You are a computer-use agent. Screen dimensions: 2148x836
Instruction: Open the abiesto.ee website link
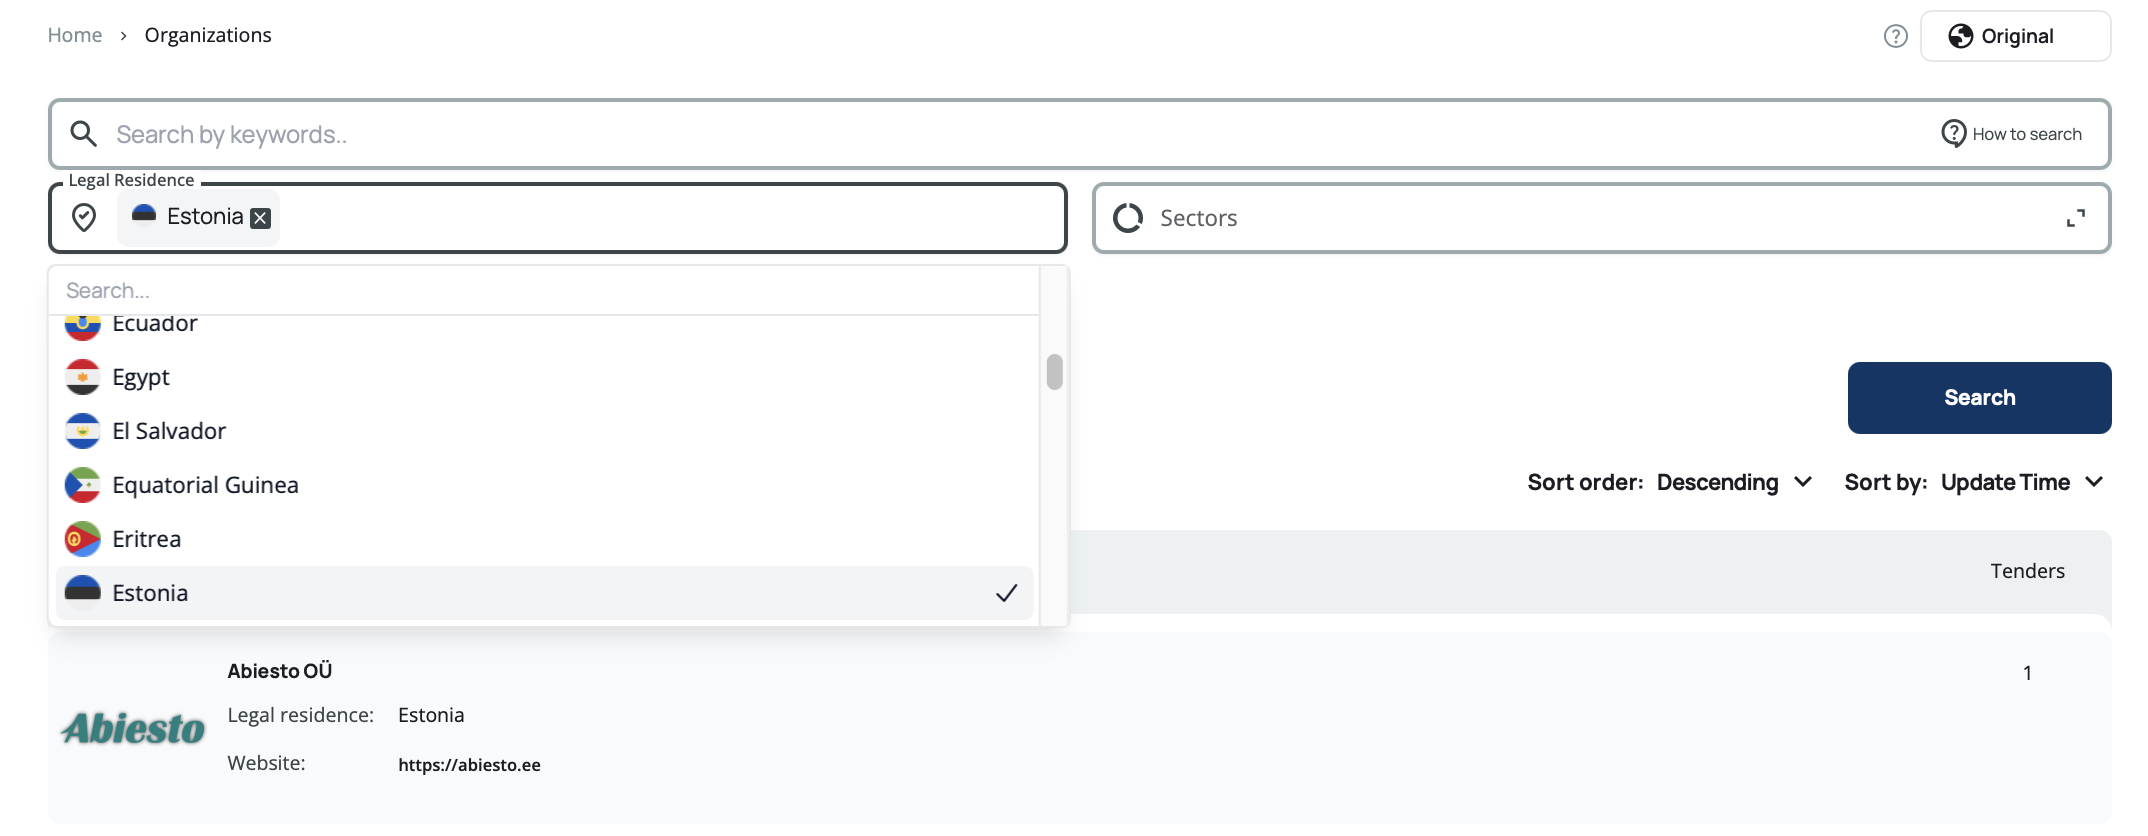[x=469, y=765]
